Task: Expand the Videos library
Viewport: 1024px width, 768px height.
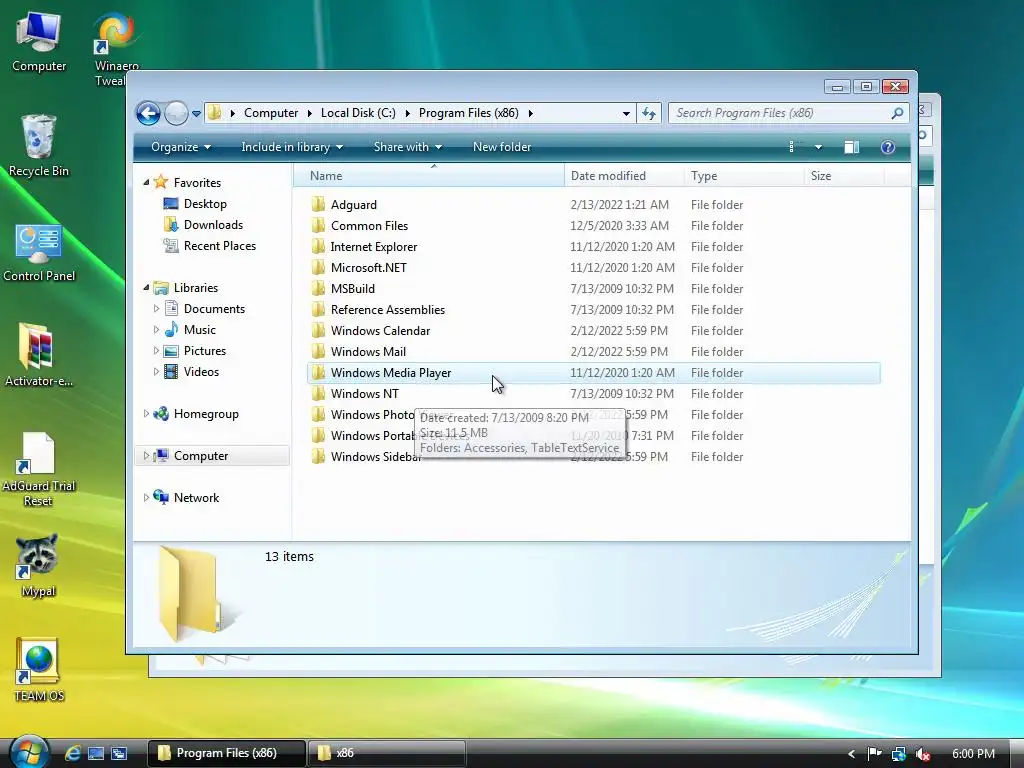Action: (x=156, y=372)
